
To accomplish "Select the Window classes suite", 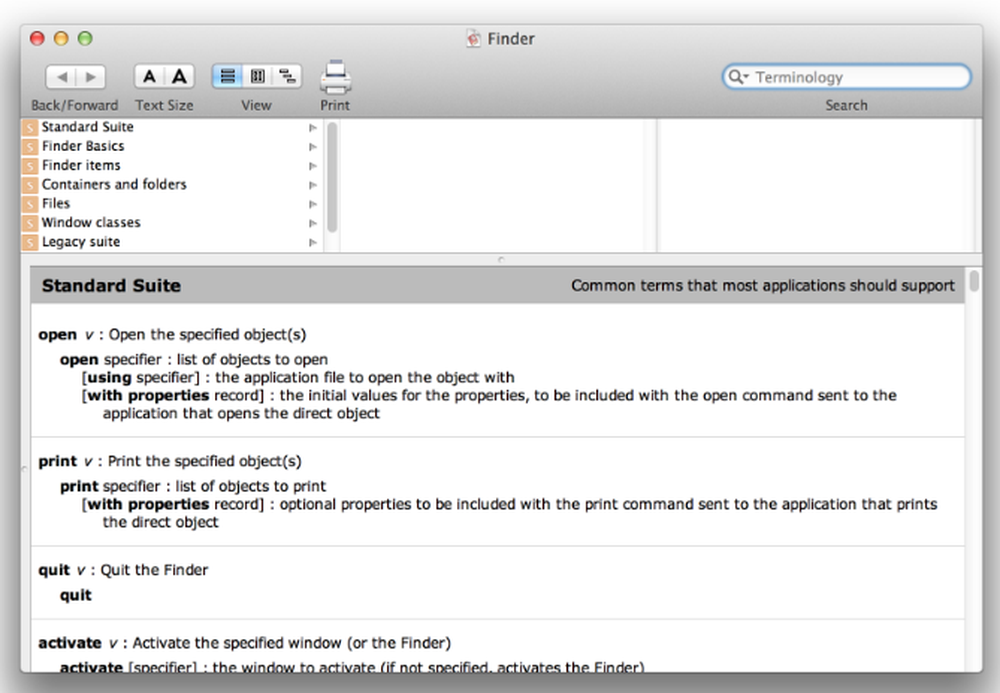I will click(x=172, y=222).
